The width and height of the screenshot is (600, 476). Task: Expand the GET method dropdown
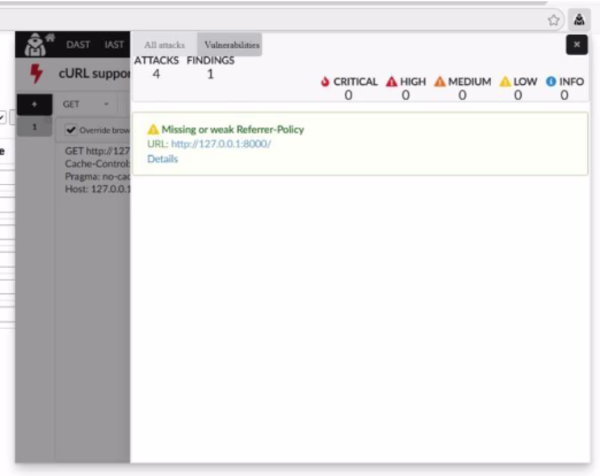[86, 104]
